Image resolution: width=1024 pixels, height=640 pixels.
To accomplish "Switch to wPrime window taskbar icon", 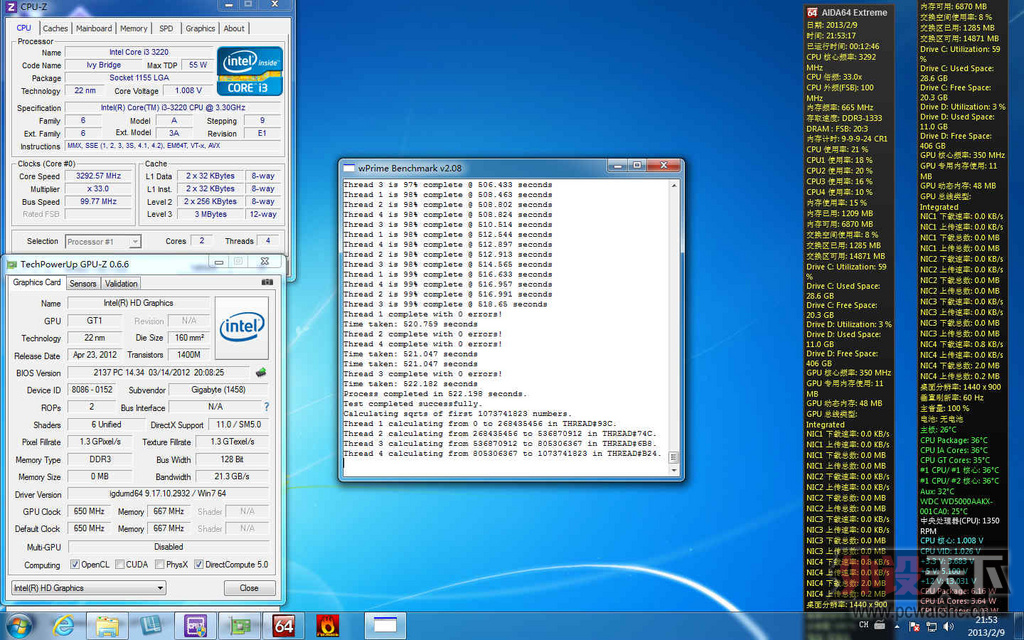I will pos(385,626).
